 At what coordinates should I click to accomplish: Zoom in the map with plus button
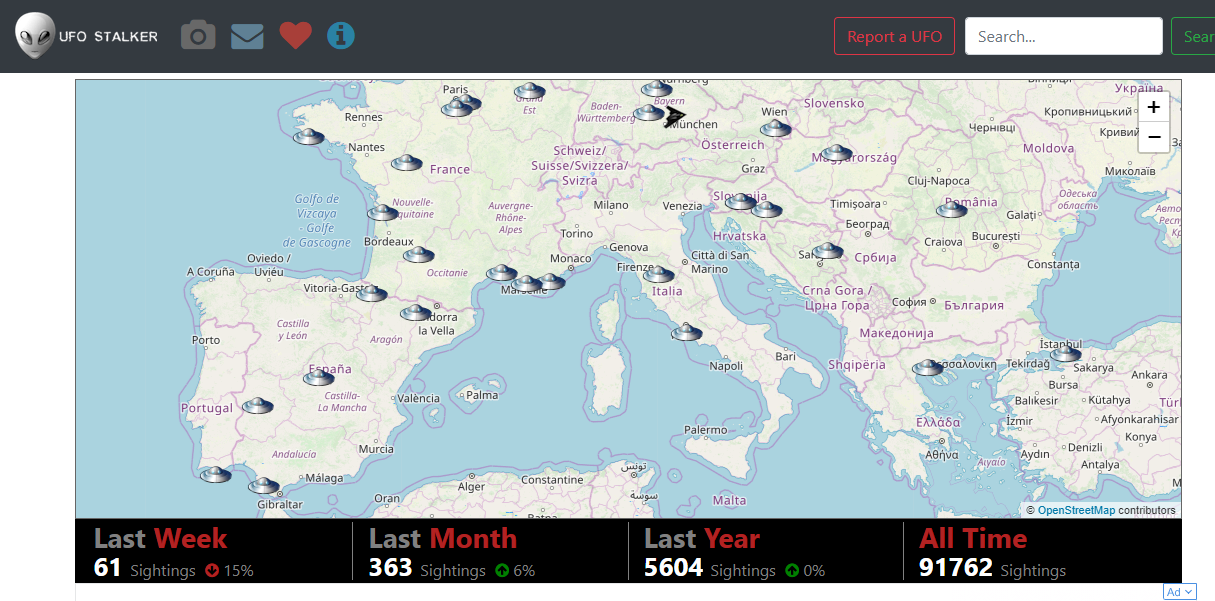1154,107
